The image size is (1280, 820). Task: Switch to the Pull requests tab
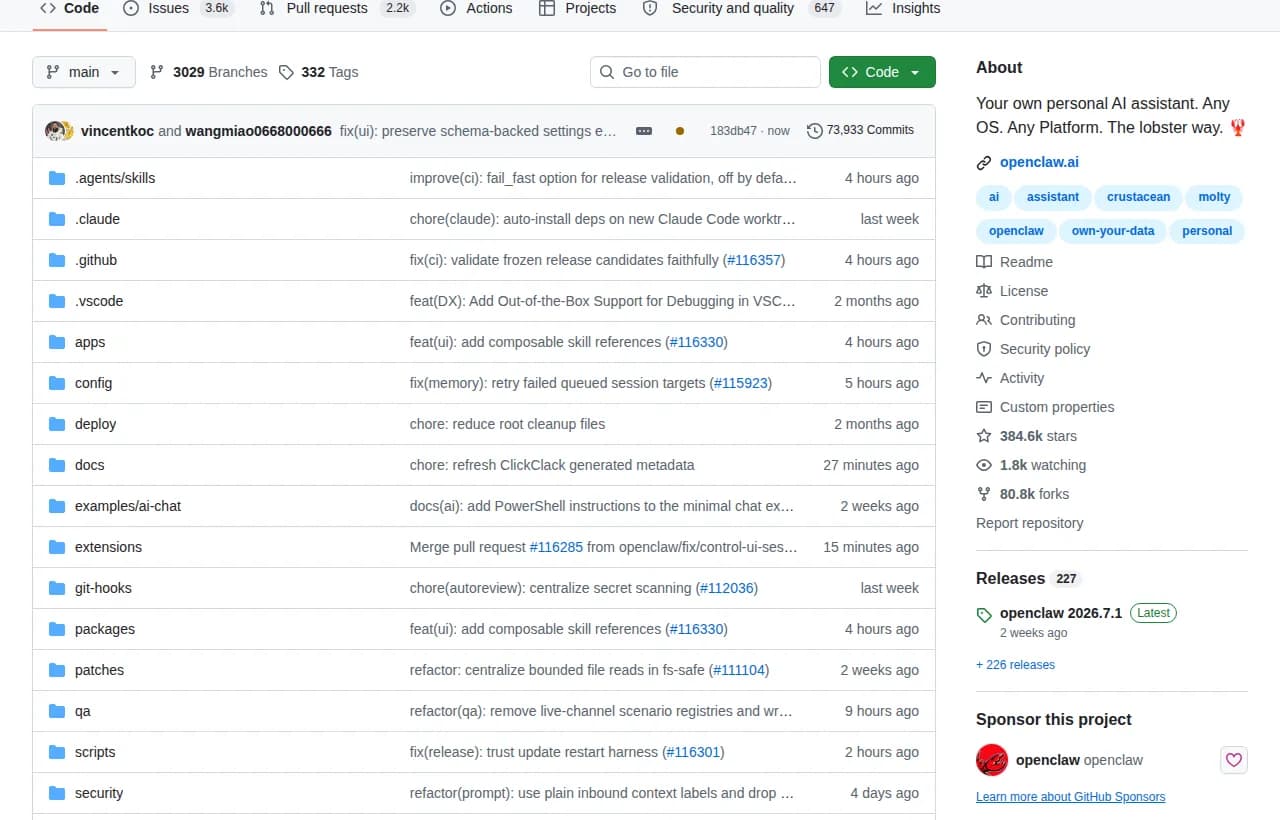pyautogui.click(x=337, y=8)
